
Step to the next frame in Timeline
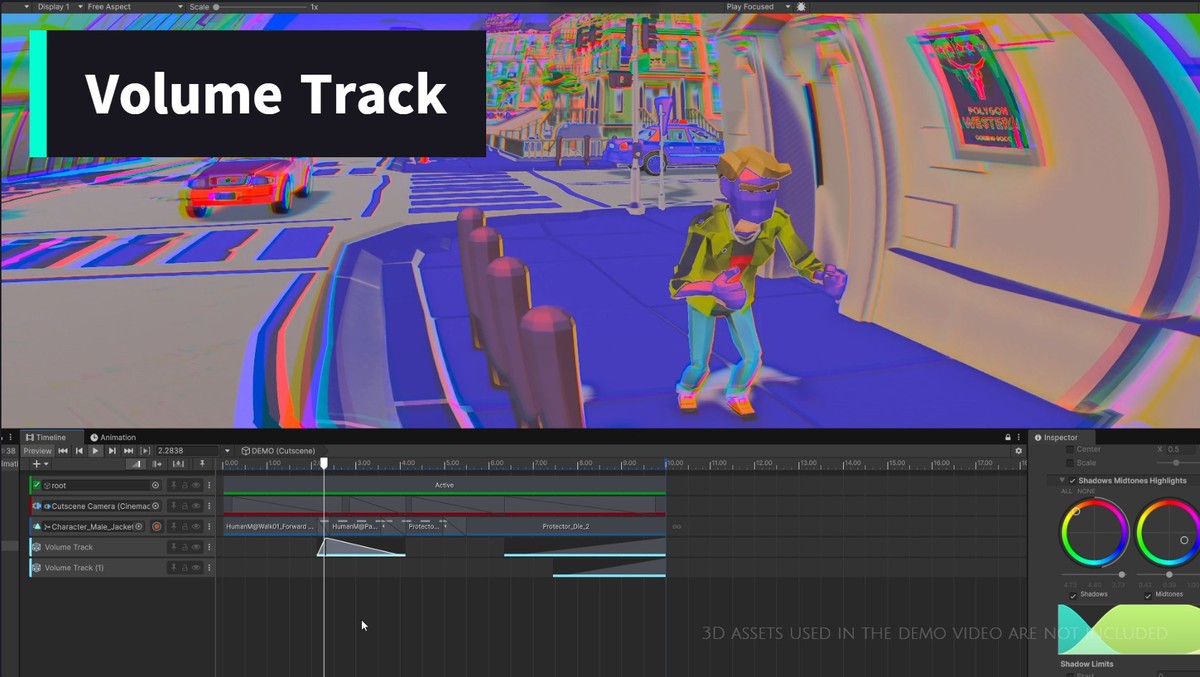coord(112,451)
